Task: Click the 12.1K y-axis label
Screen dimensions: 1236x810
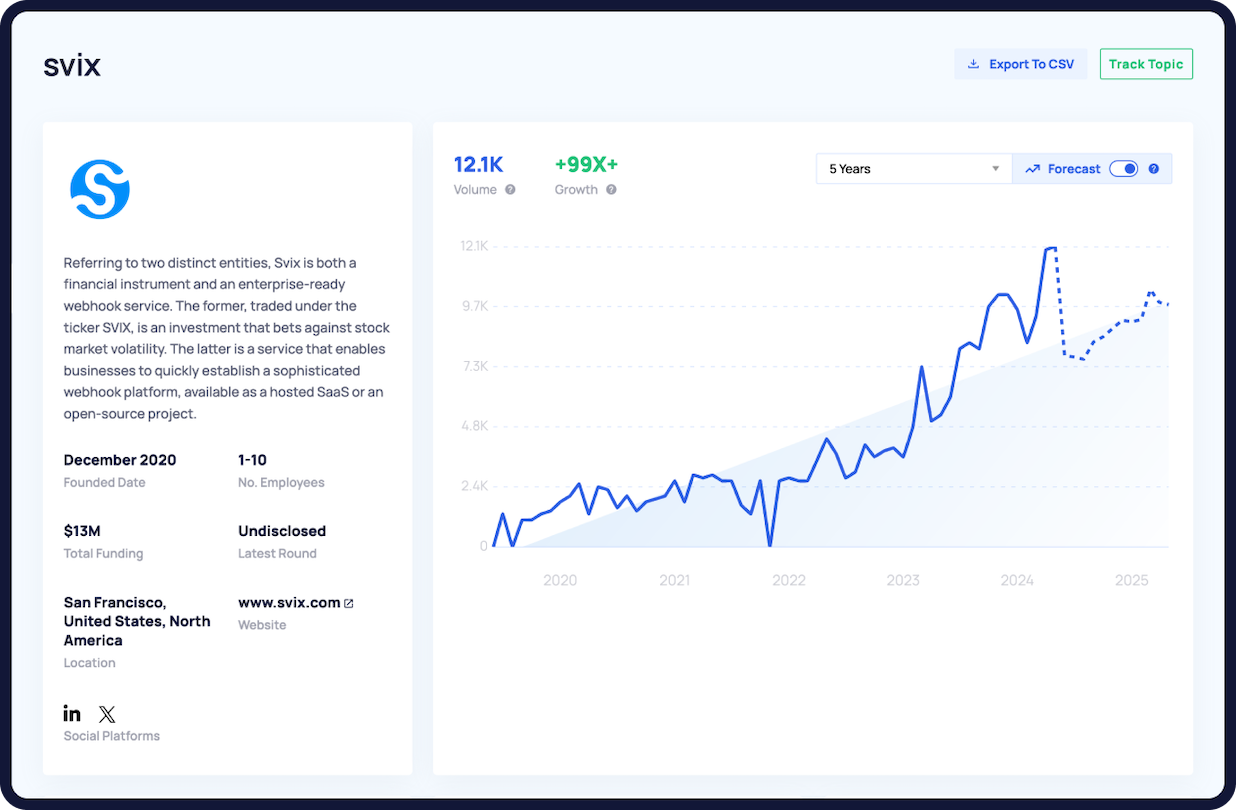Action: (473, 246)
